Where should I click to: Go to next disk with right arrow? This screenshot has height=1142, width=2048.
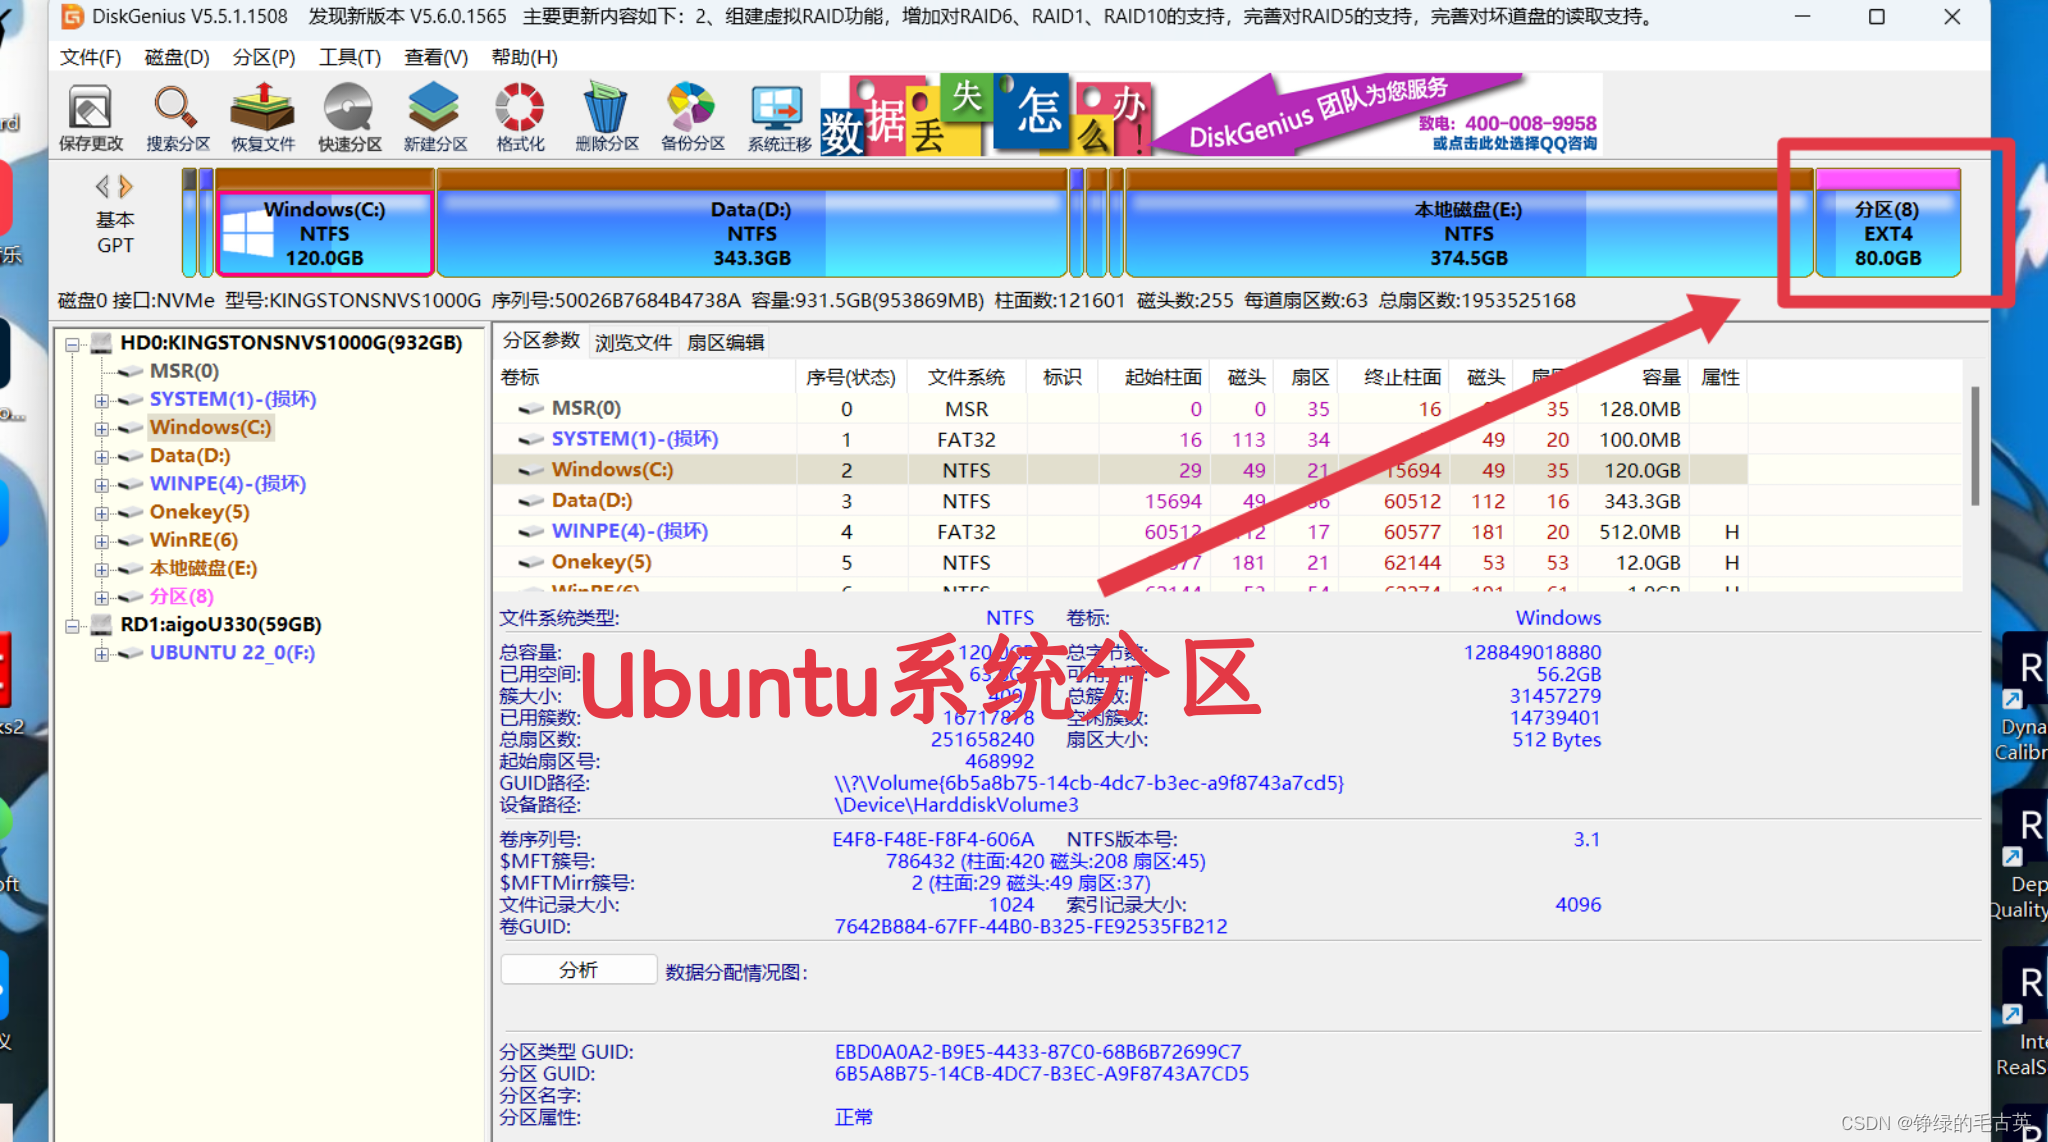click(x=125, y=186)
